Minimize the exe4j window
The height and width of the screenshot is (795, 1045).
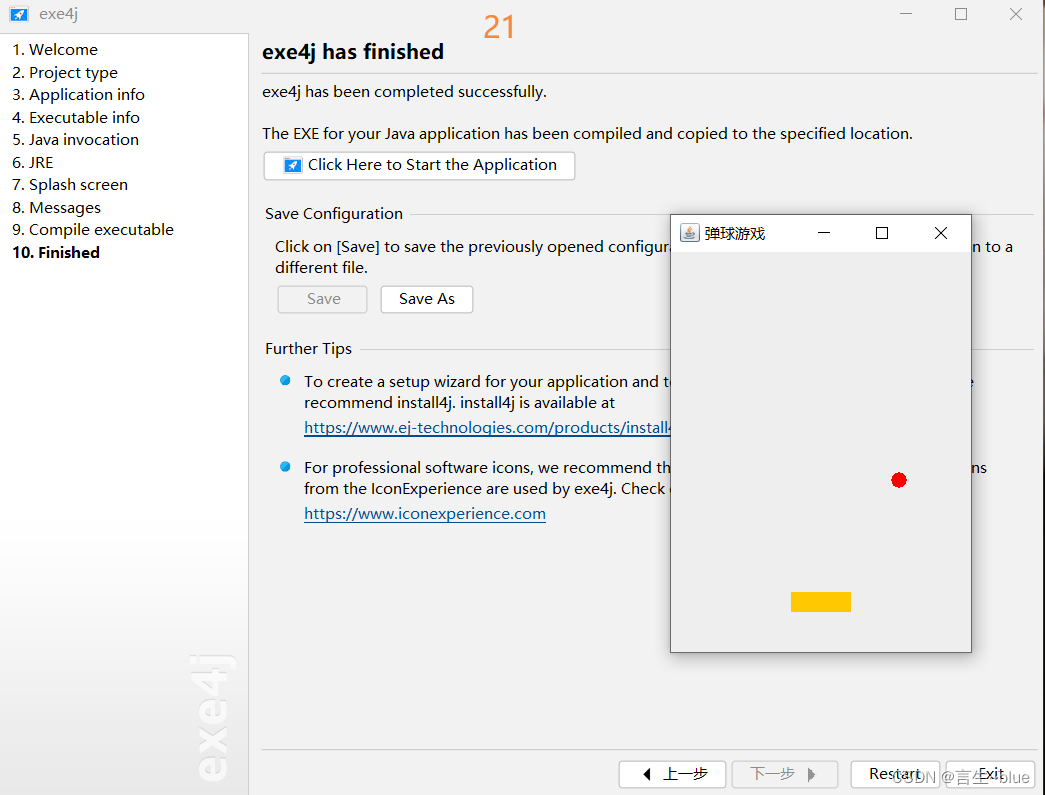pos(906,14)
